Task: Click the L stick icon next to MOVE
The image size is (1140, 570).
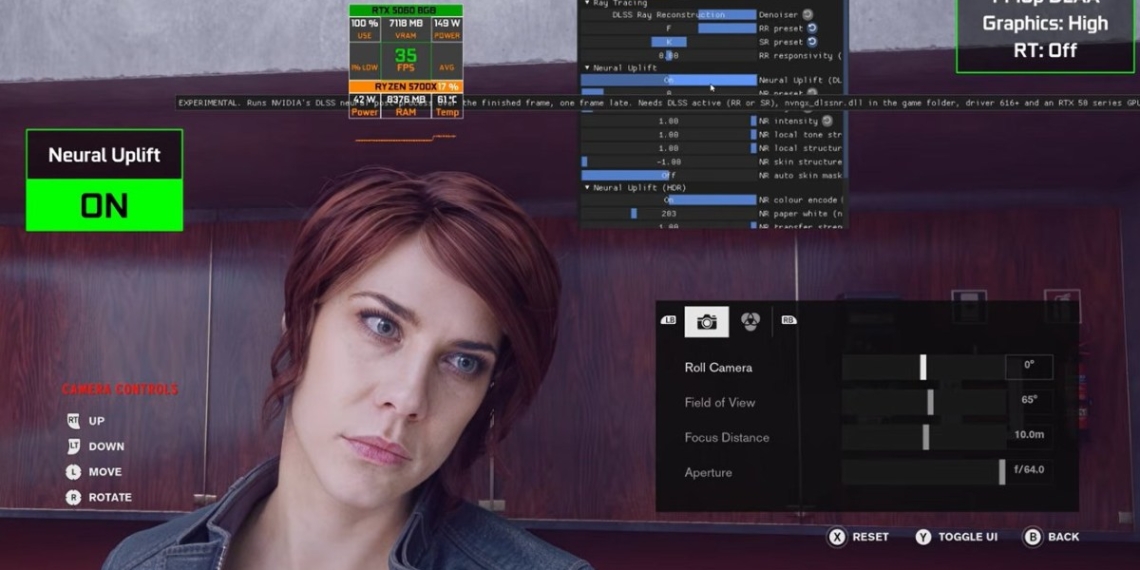Action: pos(73,472)
